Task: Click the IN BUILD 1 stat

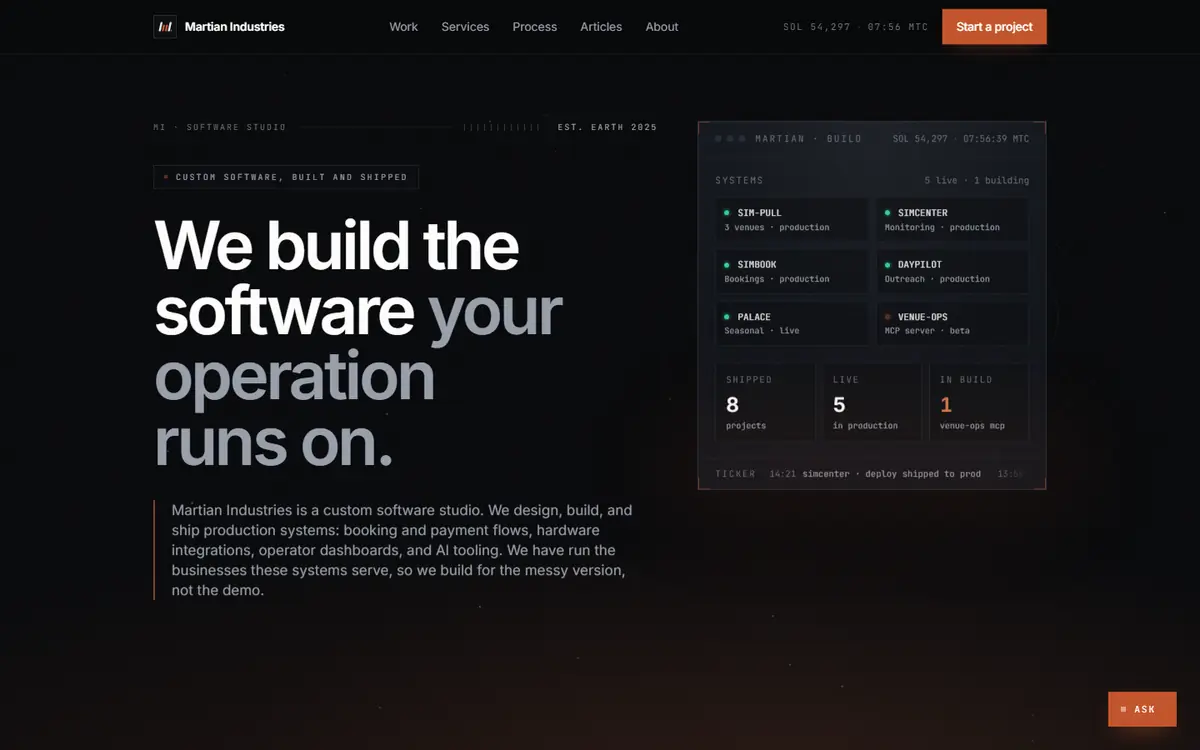Action: coord(979,402)
